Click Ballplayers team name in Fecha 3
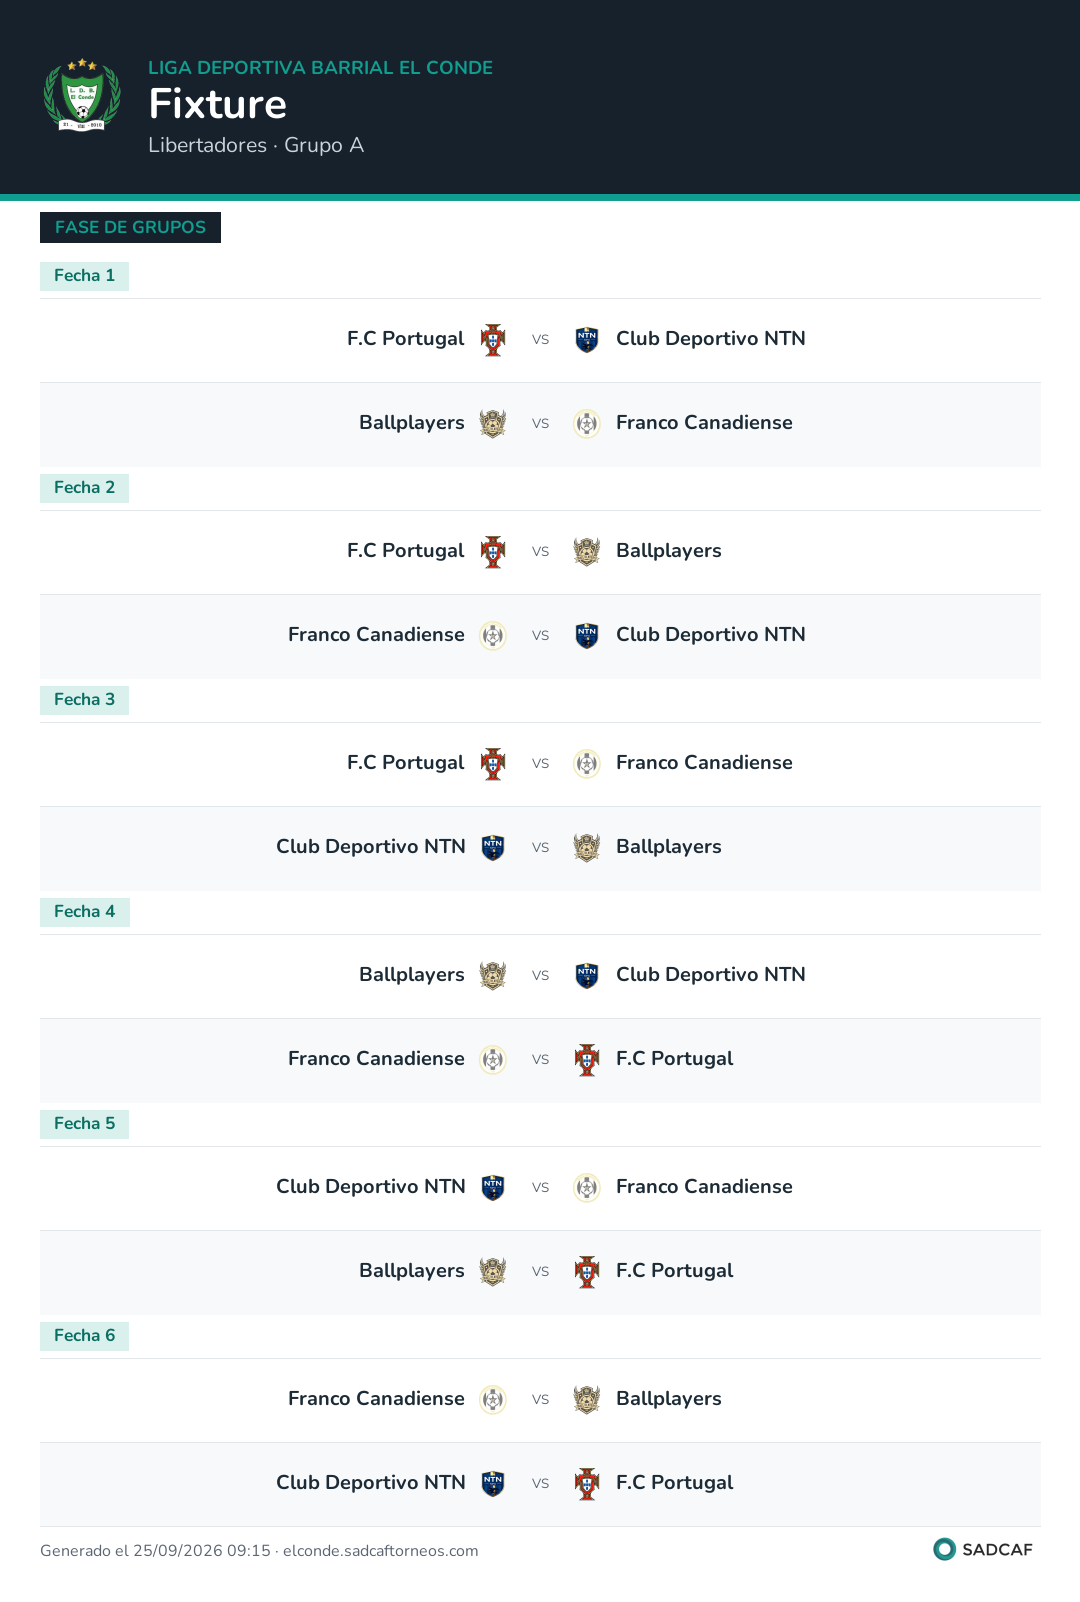The image size is (1080, 1602). pyautogui.click(x=668, y=847)
